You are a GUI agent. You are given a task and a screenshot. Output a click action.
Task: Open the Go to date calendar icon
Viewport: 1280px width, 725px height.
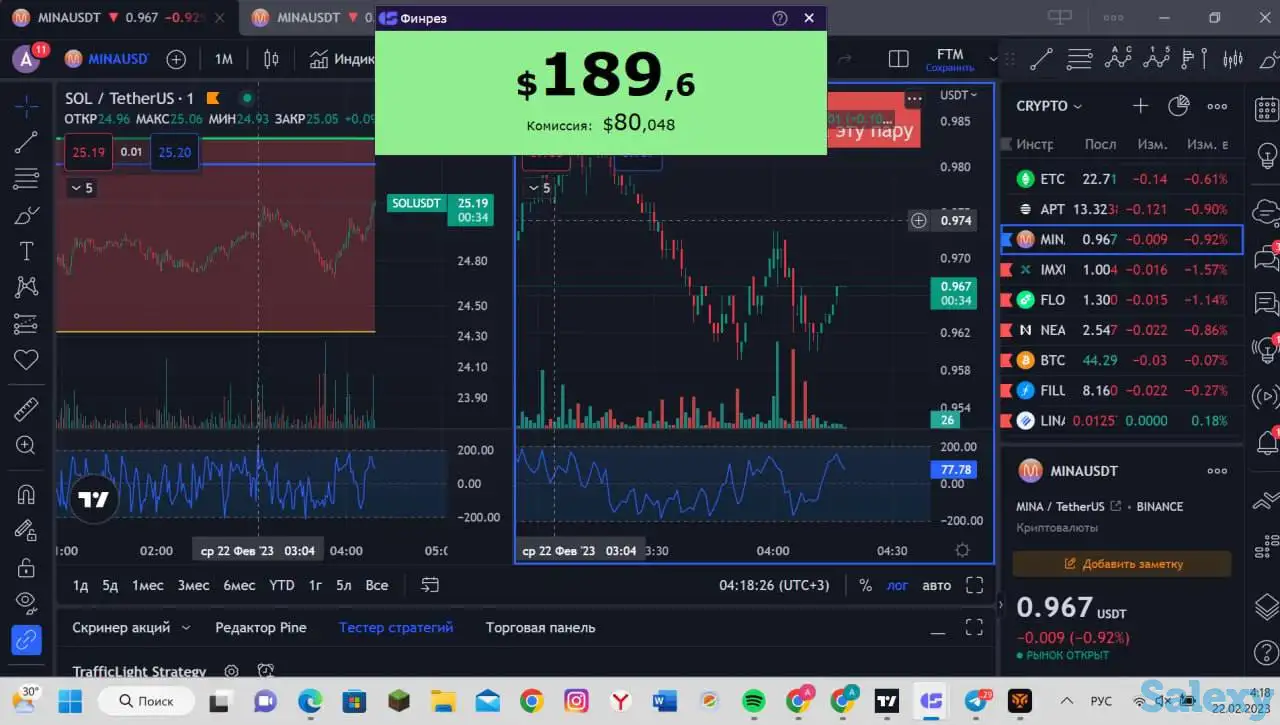coord(430,585)
